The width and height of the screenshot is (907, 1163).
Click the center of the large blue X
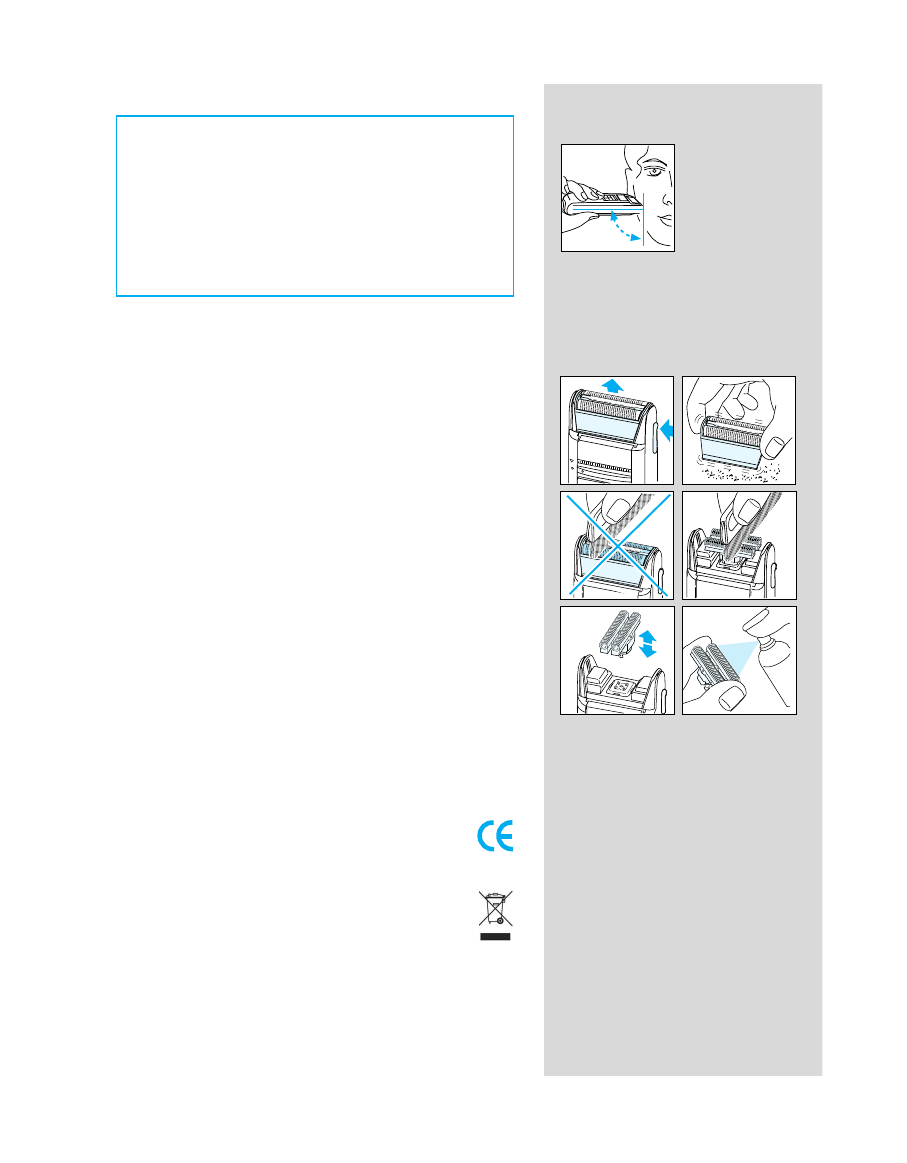[617, 545]
